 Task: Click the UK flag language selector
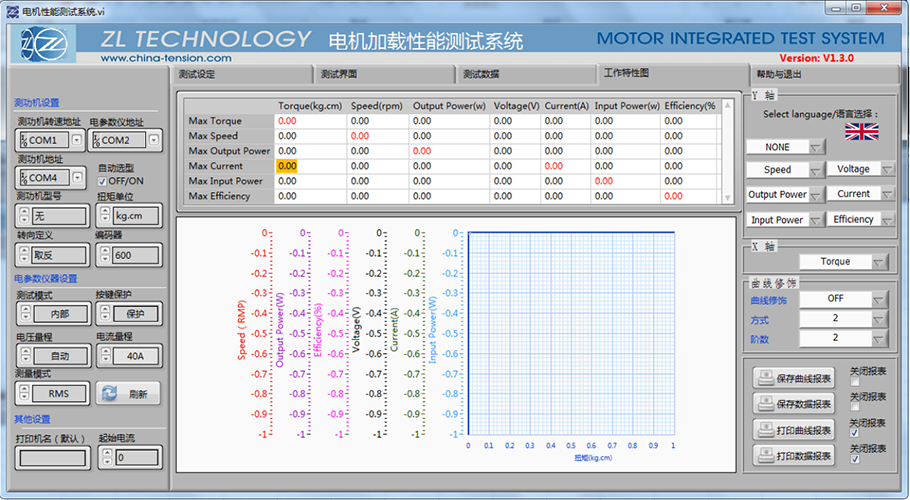[x=859, y=130]
